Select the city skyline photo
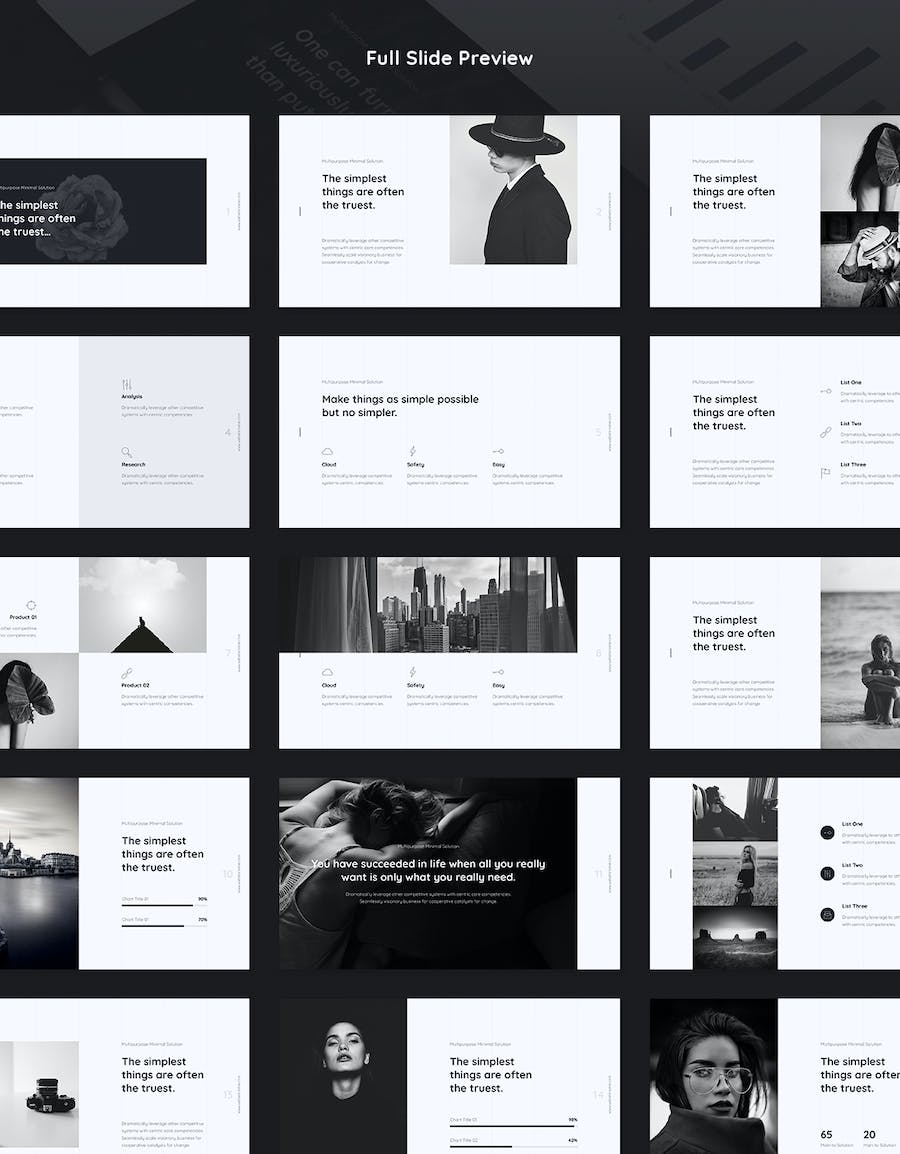This screenshot has width=900, height=1154. (476, 604)
